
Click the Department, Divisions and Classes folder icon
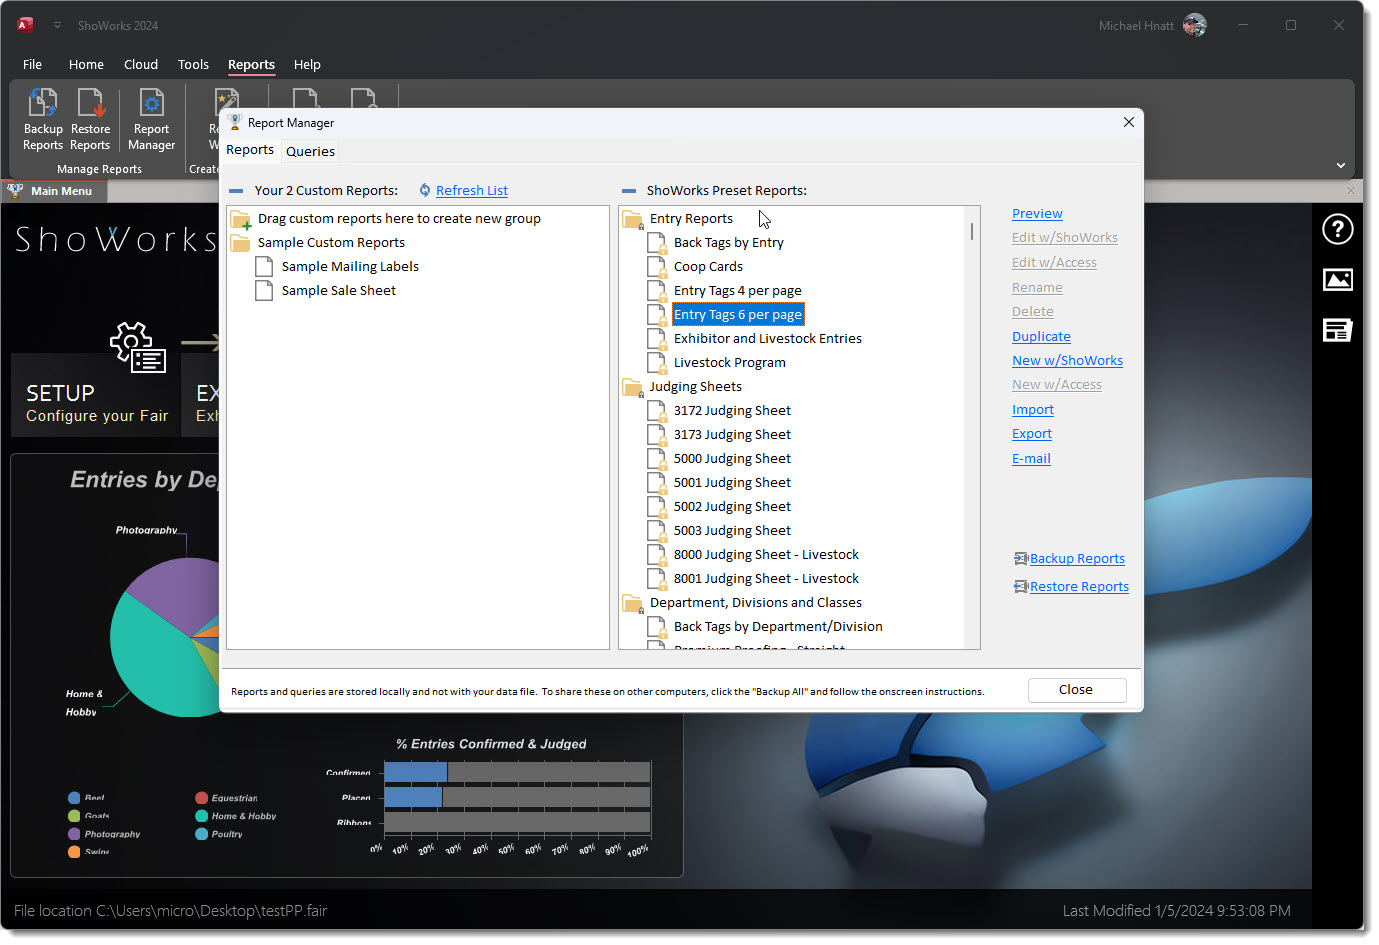[632, 603]
